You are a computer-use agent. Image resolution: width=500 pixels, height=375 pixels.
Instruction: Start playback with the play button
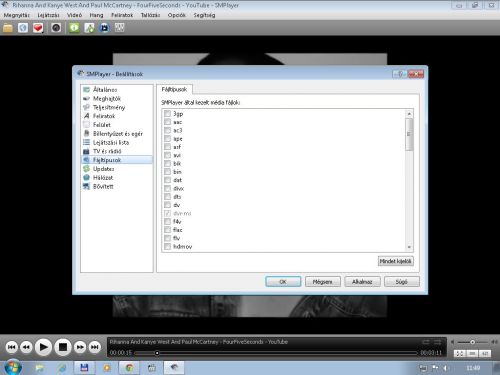coord(43,347)
